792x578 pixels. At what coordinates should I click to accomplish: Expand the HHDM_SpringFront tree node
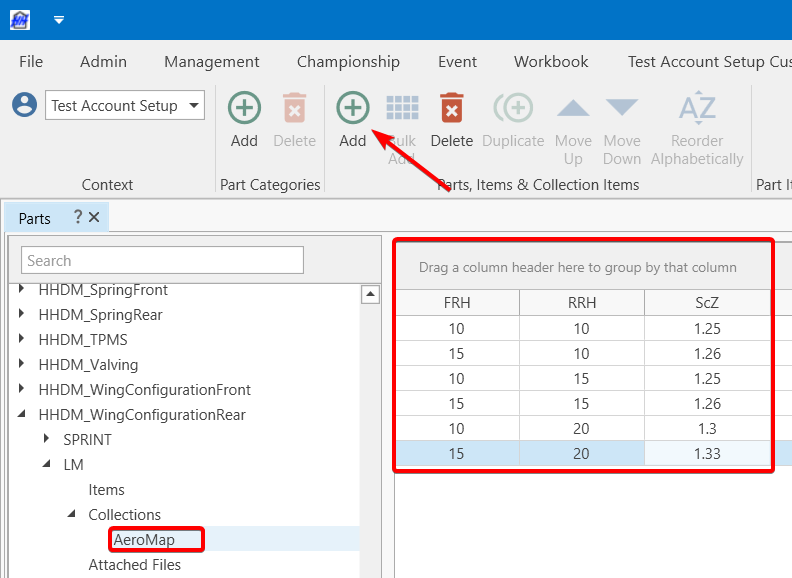coord(22,290)
